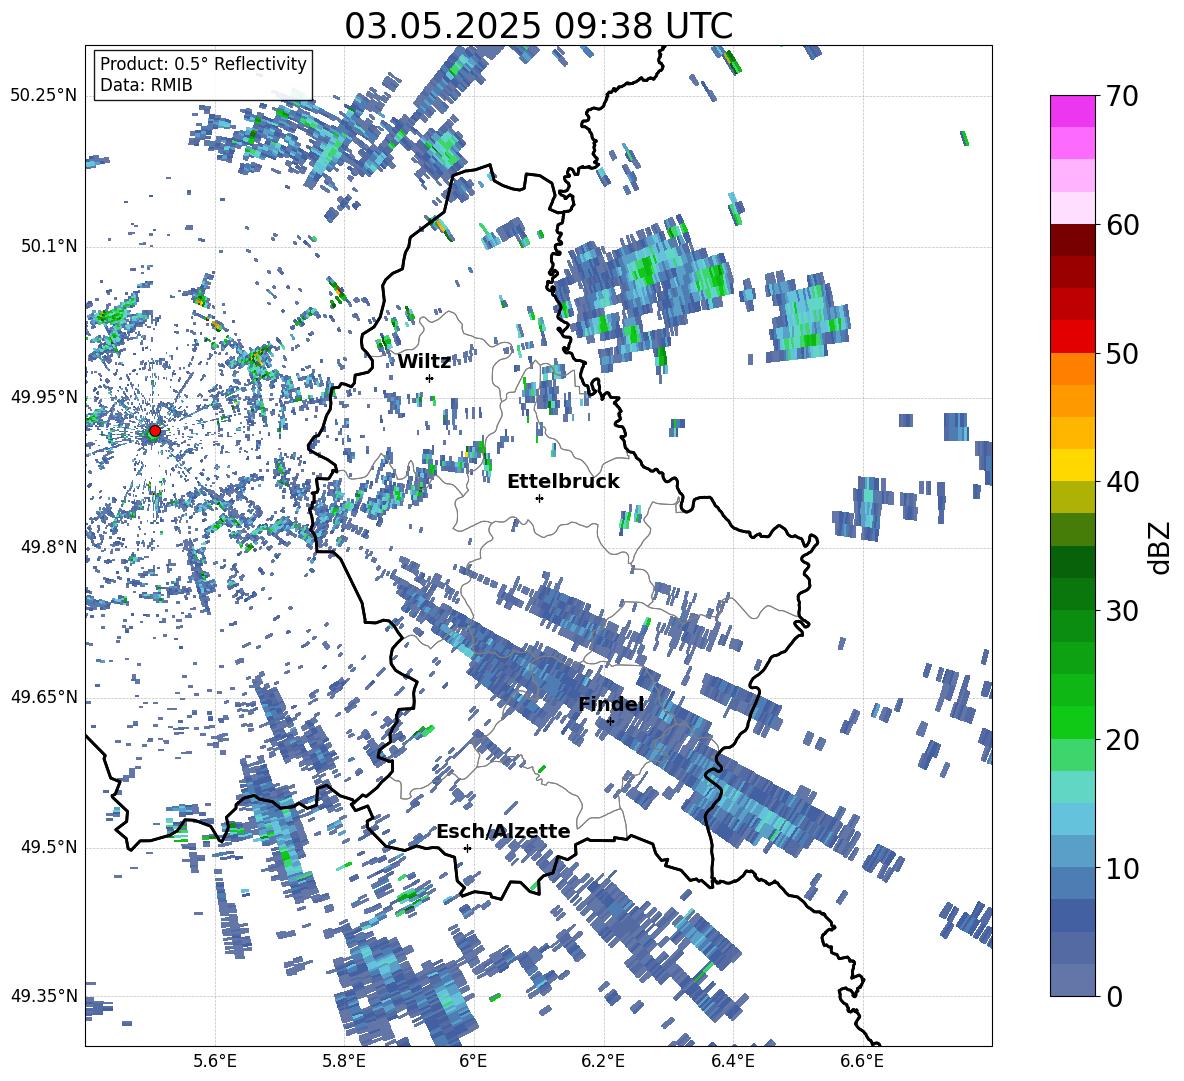Click the 49.95°N latitude label
Viewport: 1184px width, 1081px height.
44,397
